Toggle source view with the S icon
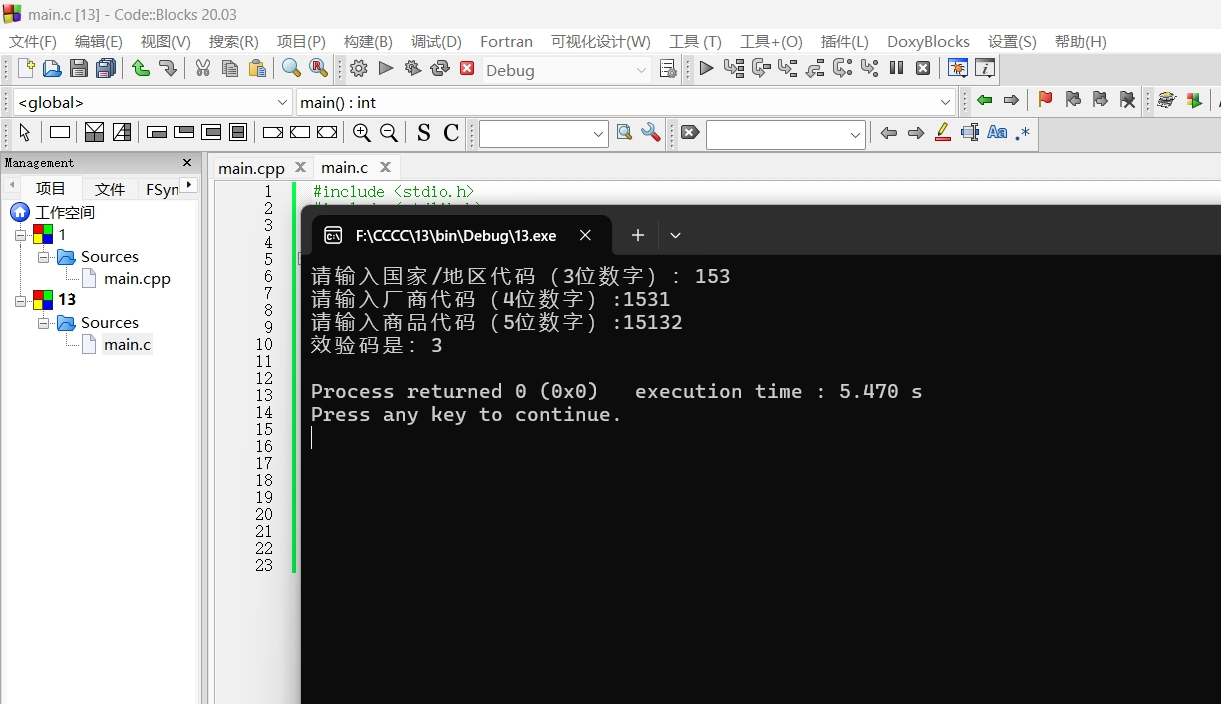 point(424,132)
